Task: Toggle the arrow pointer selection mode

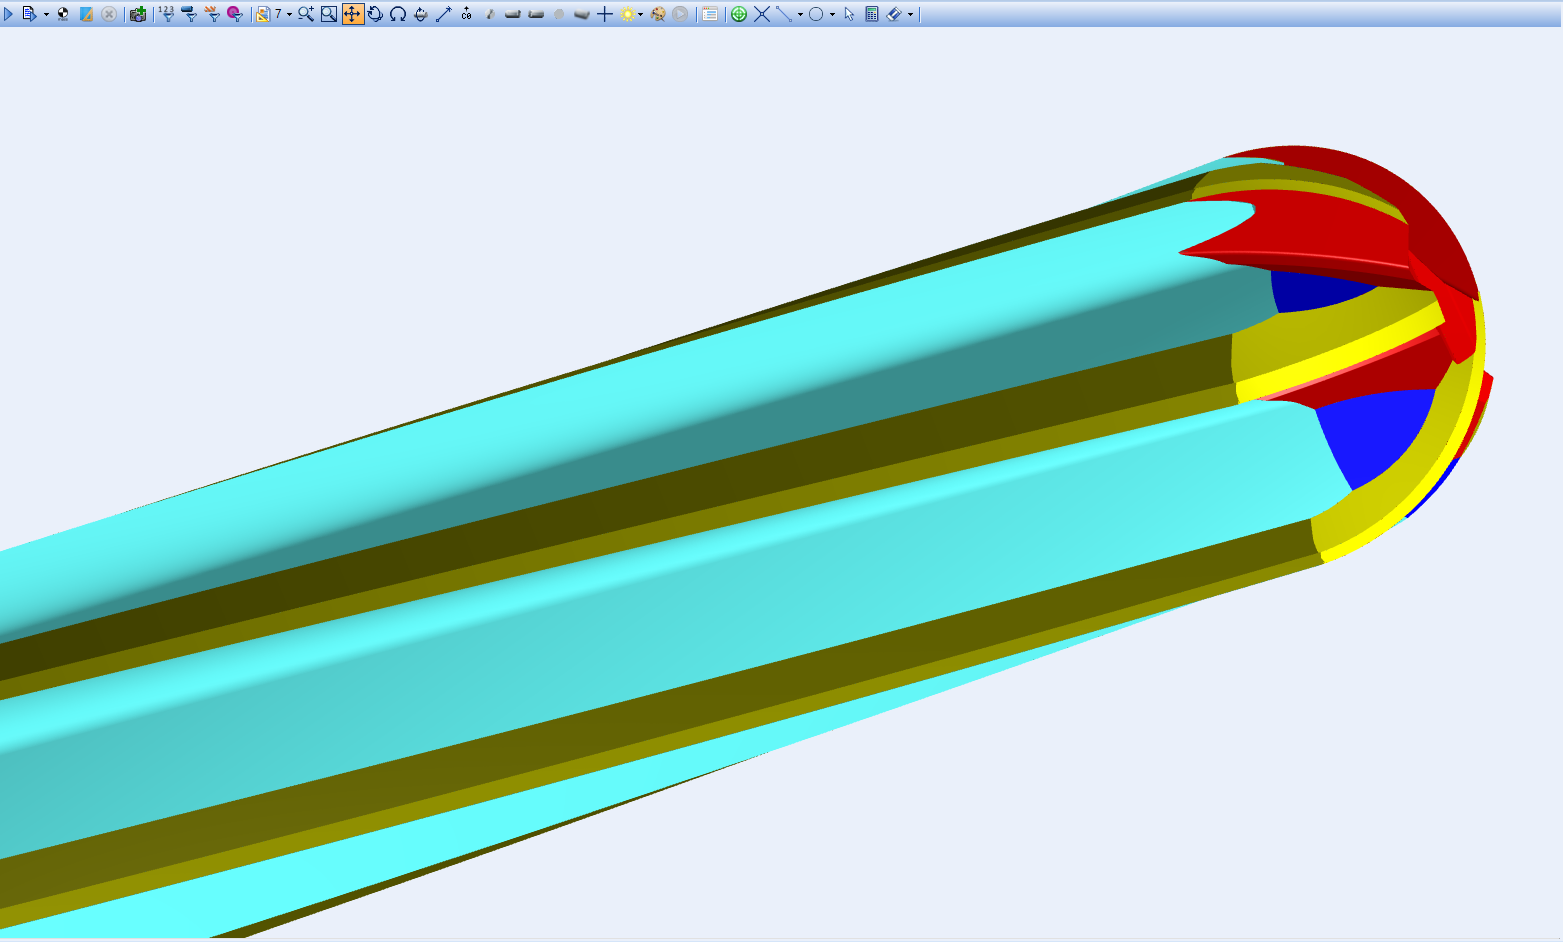Action: 849,14
